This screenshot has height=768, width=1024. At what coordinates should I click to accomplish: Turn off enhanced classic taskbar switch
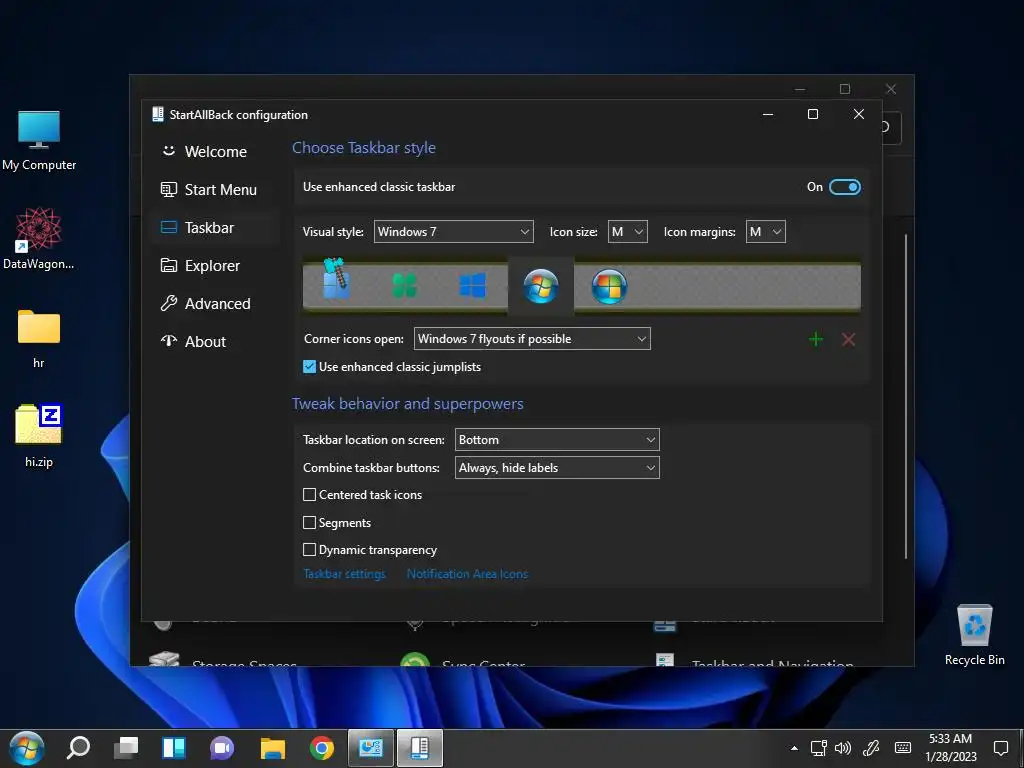(844, 187)
